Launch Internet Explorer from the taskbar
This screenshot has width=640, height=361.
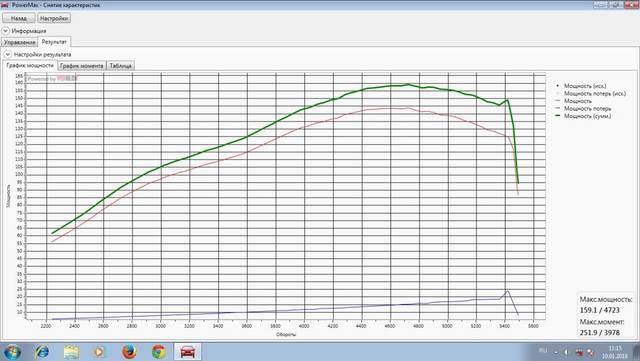(42, 352)
